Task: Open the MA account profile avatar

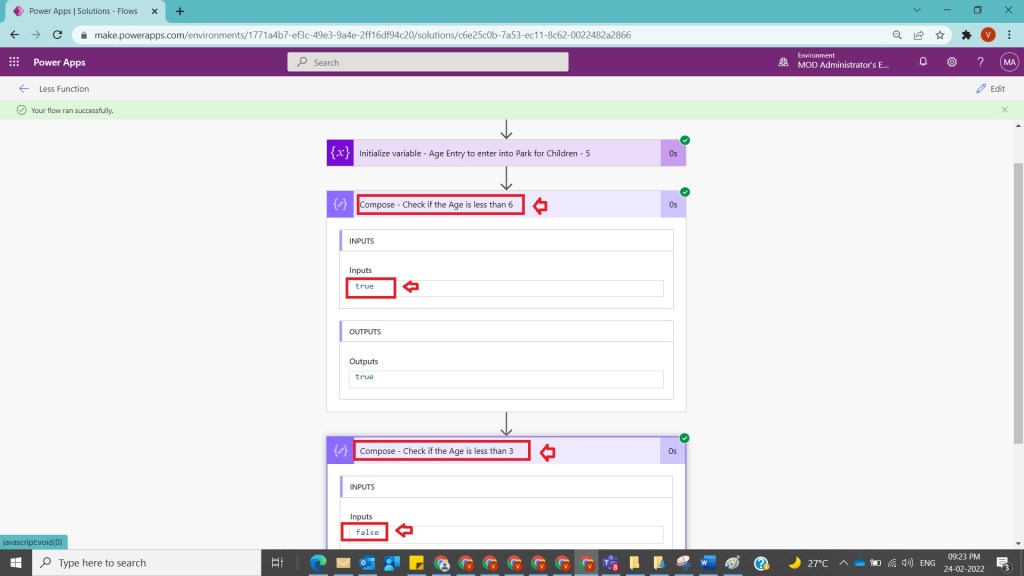Action: coord(1008,62)
